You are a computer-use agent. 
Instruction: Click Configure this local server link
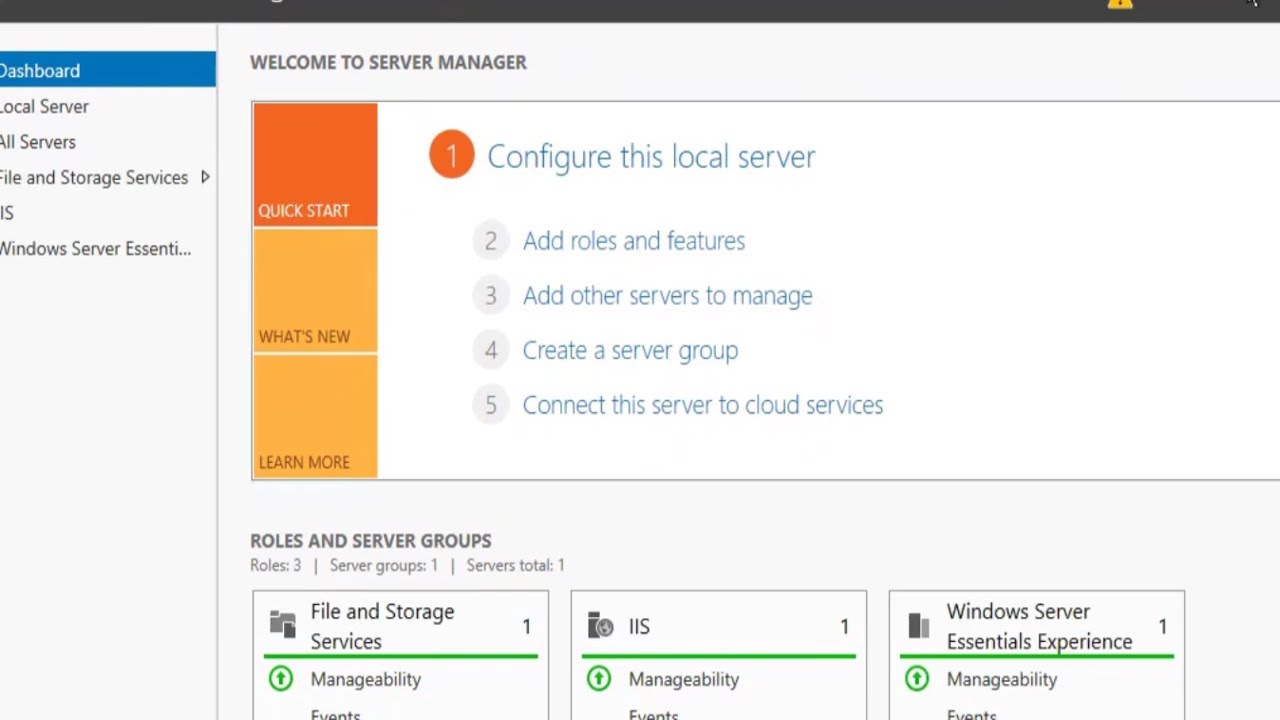(x=651, y=157)
